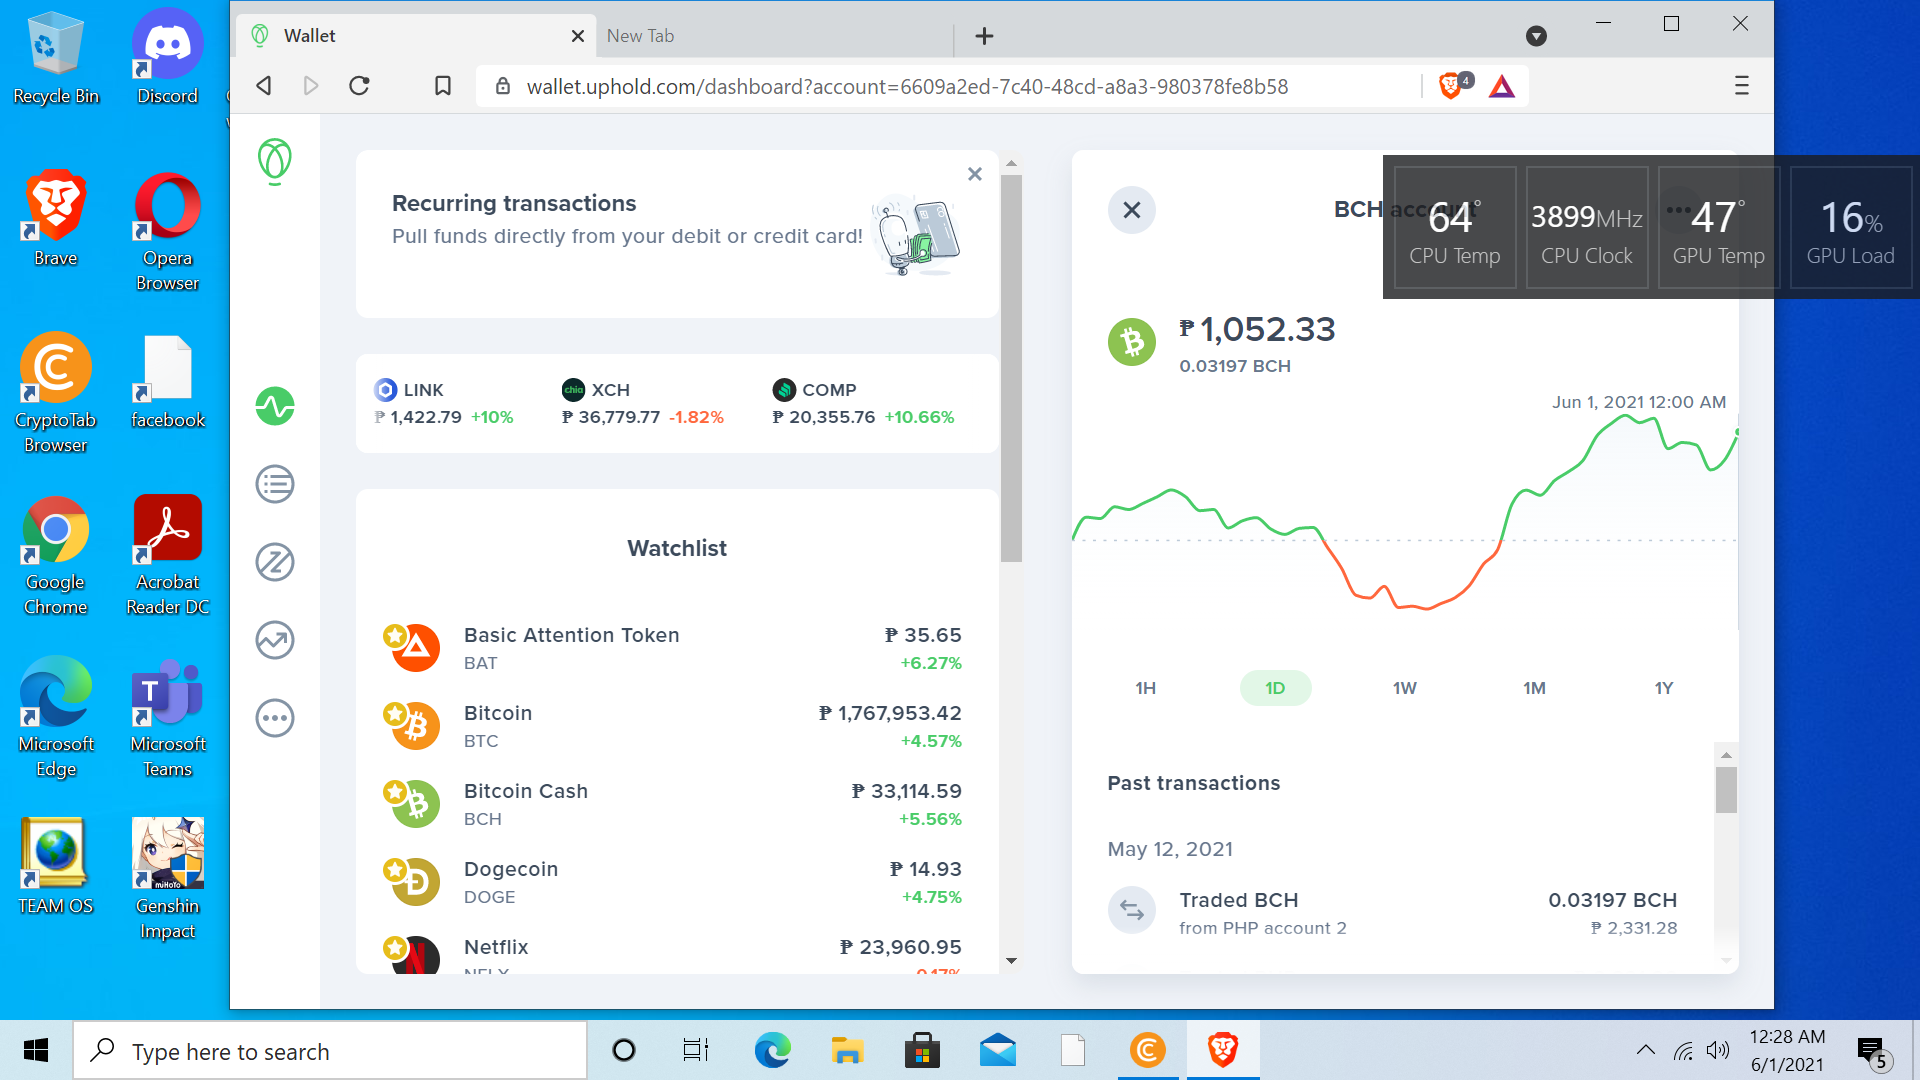Image resolution: width=1920 pixels, height=1080 pixels.
Task: Open the Traded BCH transaction
Action: tap(1392, 913)
